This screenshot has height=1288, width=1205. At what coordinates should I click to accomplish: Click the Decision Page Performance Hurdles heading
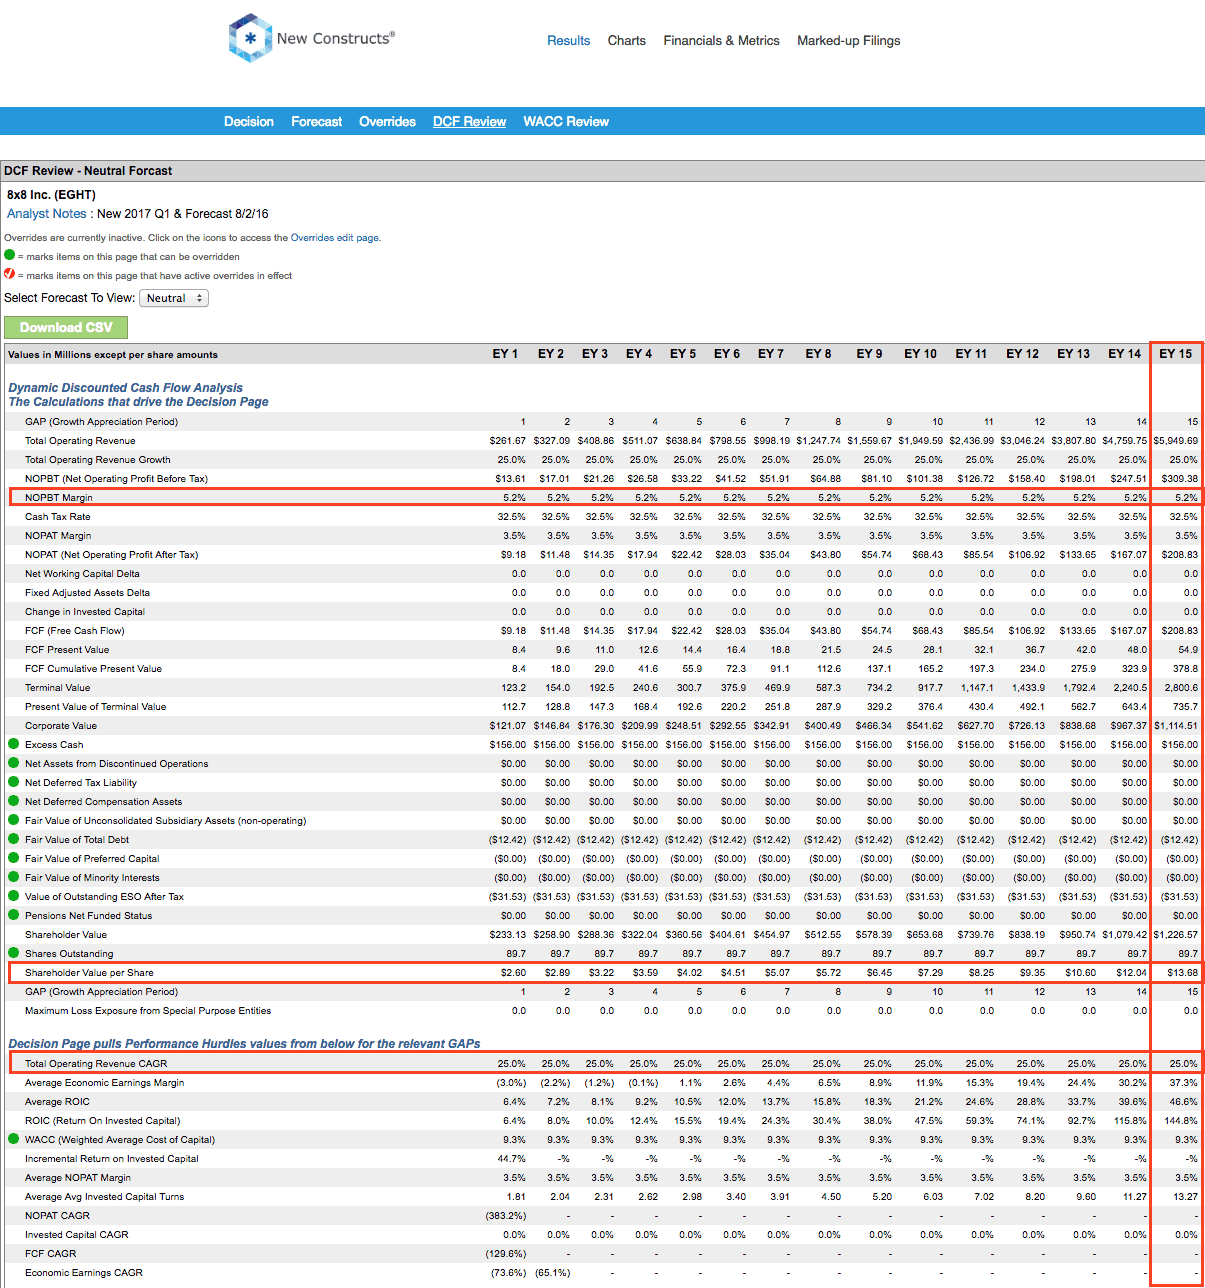point(244,1043)
